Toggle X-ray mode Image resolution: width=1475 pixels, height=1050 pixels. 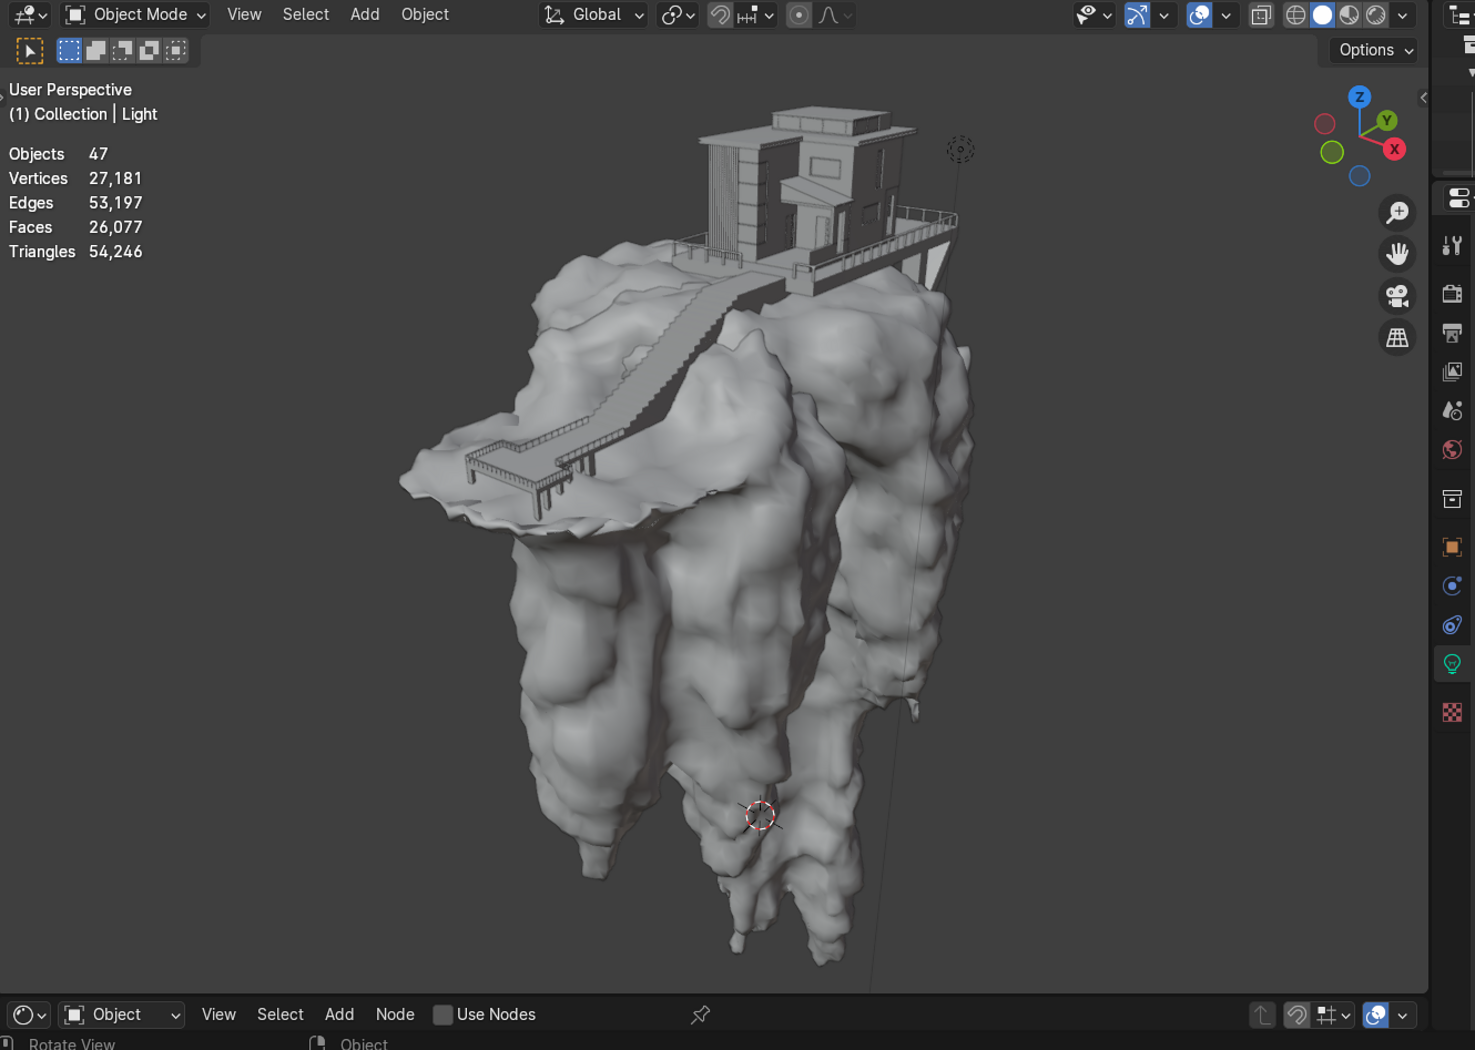click(x=1261, y=15)
